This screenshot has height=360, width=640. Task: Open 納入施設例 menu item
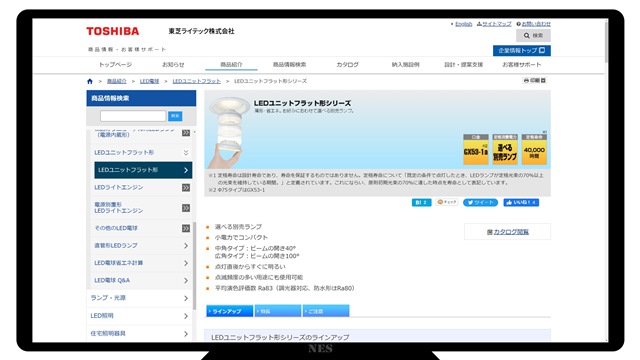(405, 64)
